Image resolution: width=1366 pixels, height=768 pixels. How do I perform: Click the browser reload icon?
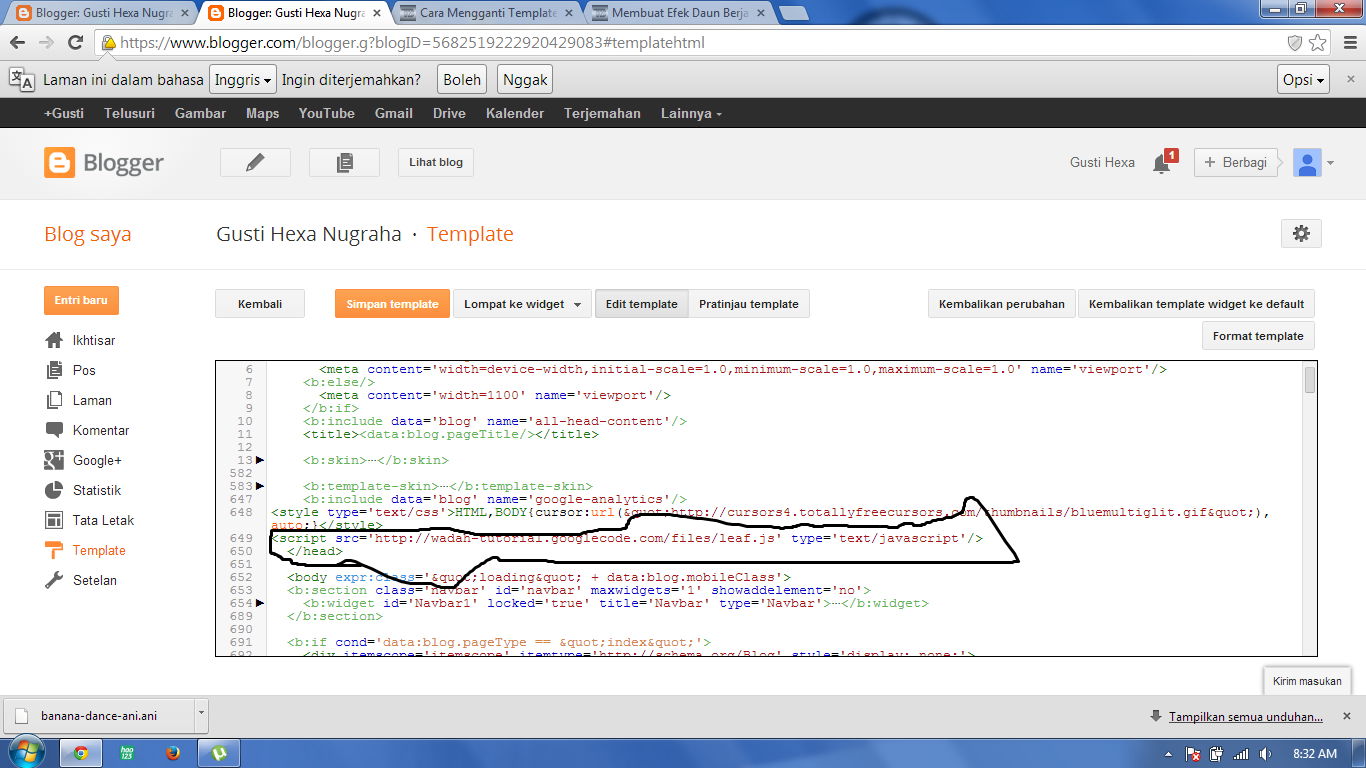coord(75,43)
